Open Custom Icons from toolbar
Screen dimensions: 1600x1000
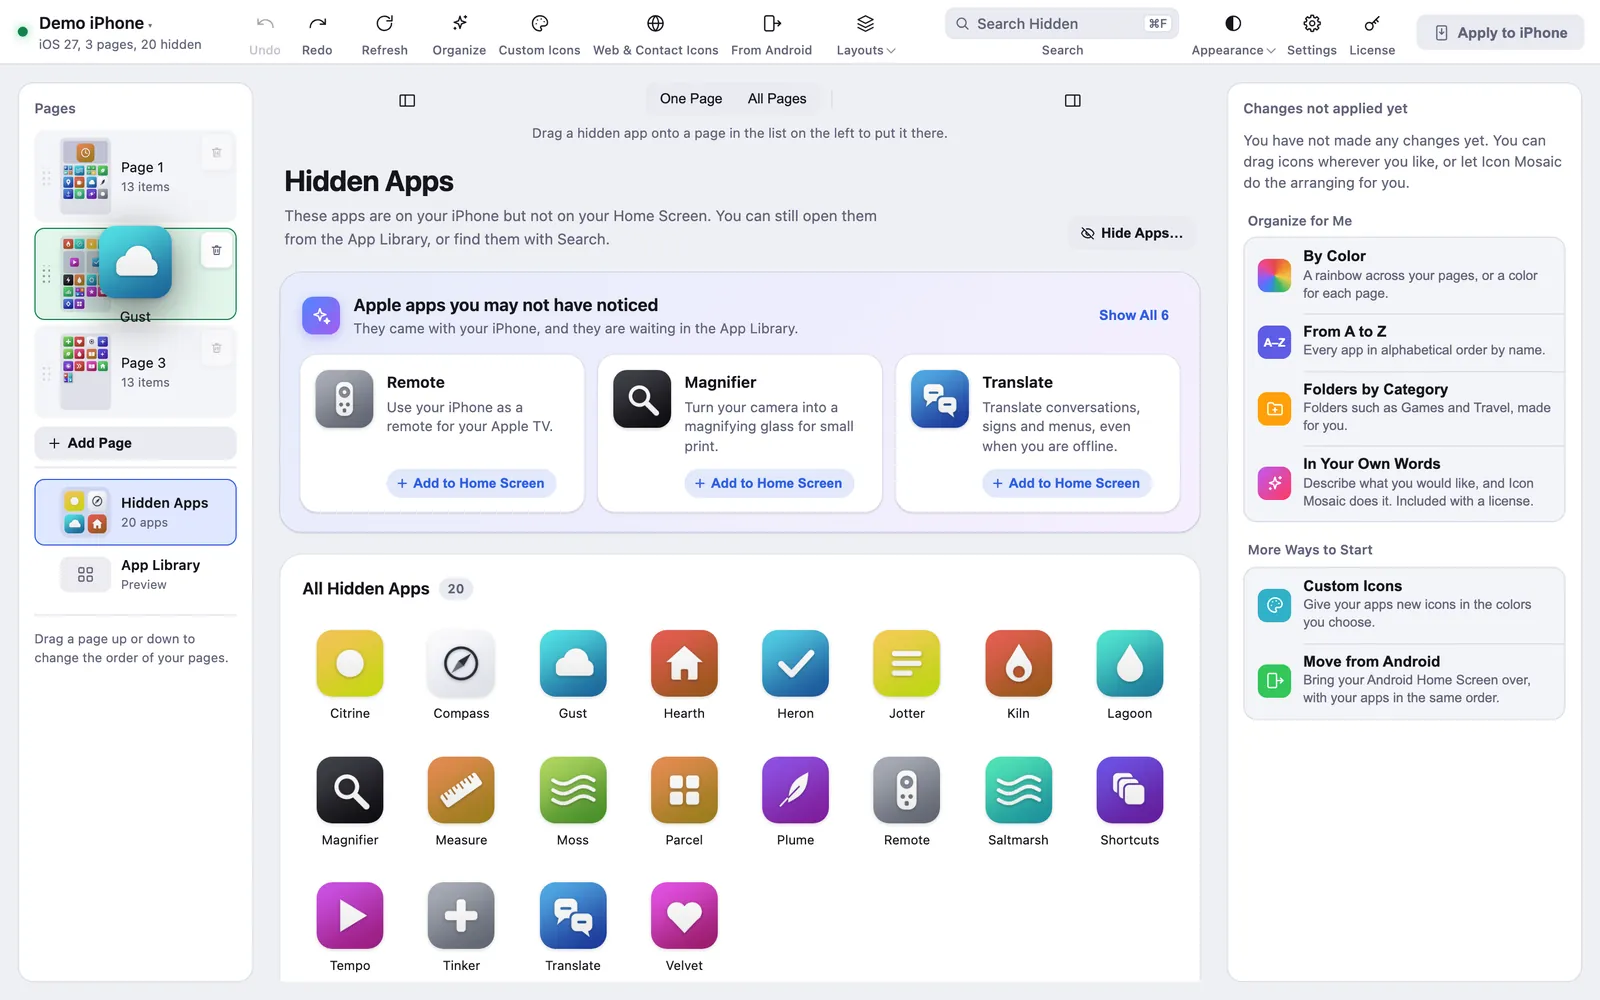pos(539,34)
